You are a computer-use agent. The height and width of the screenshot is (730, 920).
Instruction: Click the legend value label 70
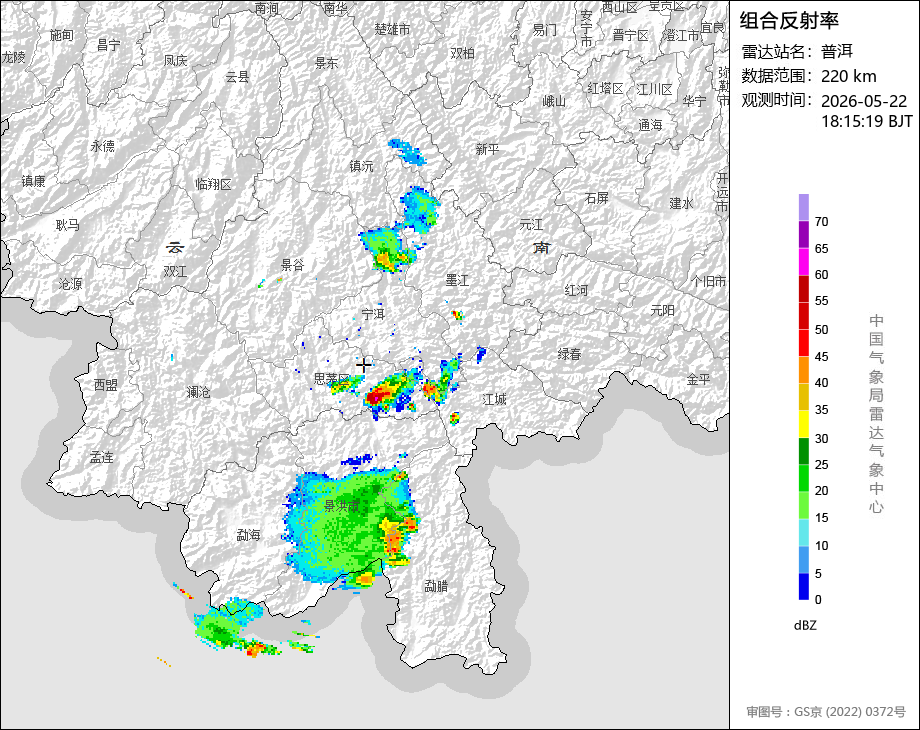821,222
